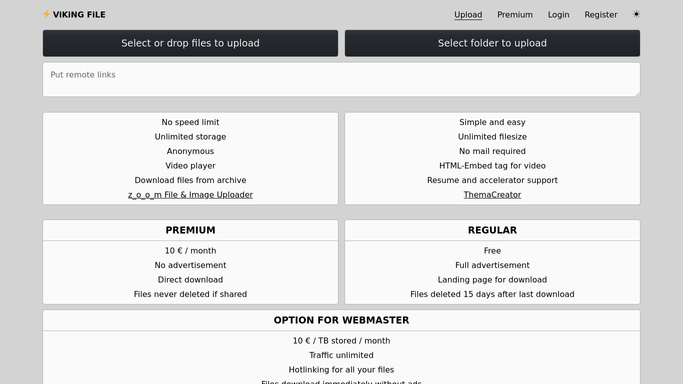Click Select or drop files to upload

(190, 43)
